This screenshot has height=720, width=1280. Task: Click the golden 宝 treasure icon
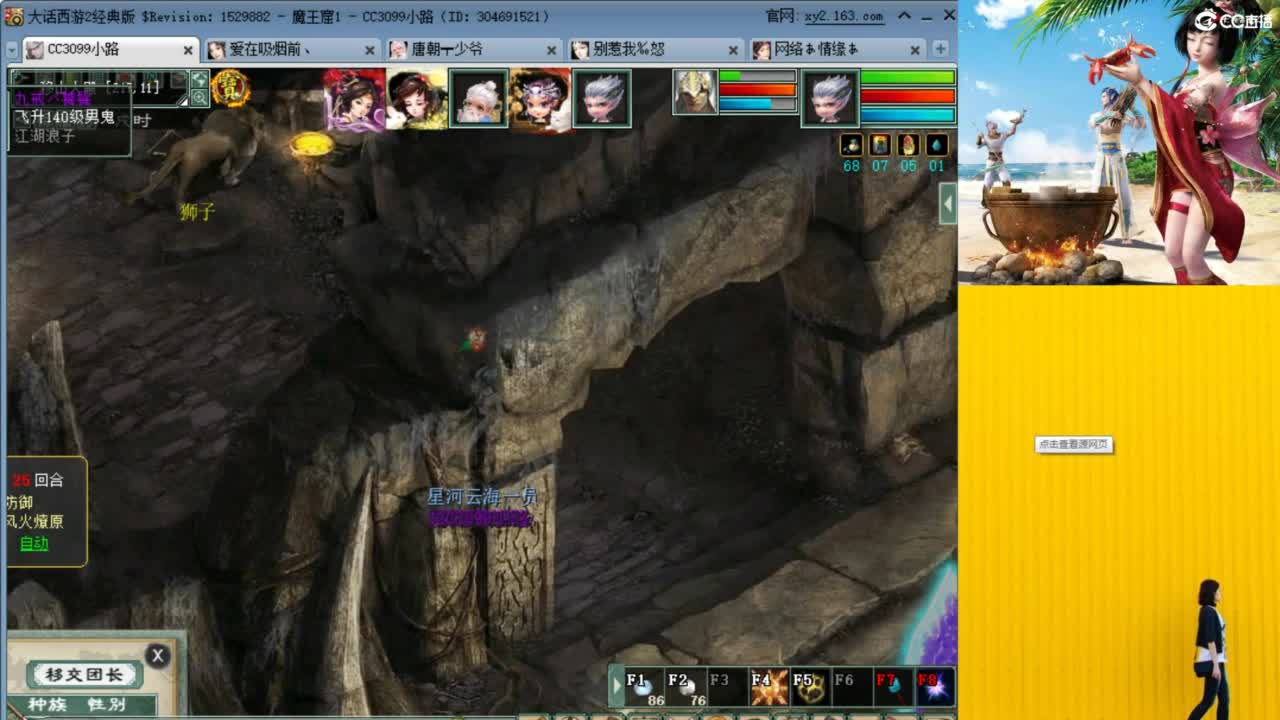[x=230, y=89]
